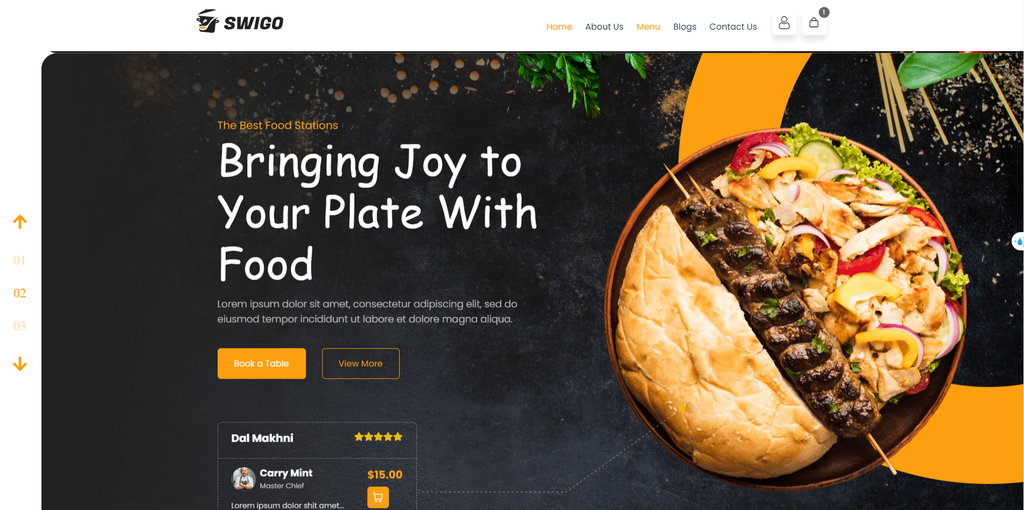Go to previous slide with up arrow
This screenshot has width=1024, height=510.
[20, 222]
